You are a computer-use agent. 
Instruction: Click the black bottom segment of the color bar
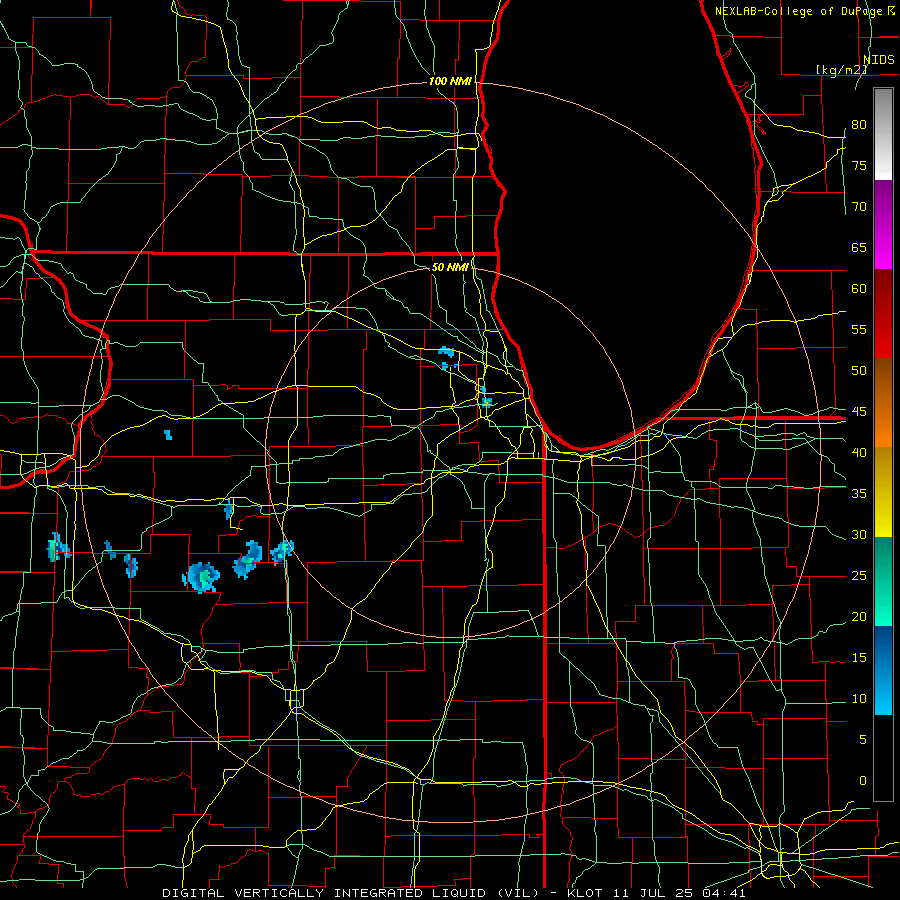[883, 758]
